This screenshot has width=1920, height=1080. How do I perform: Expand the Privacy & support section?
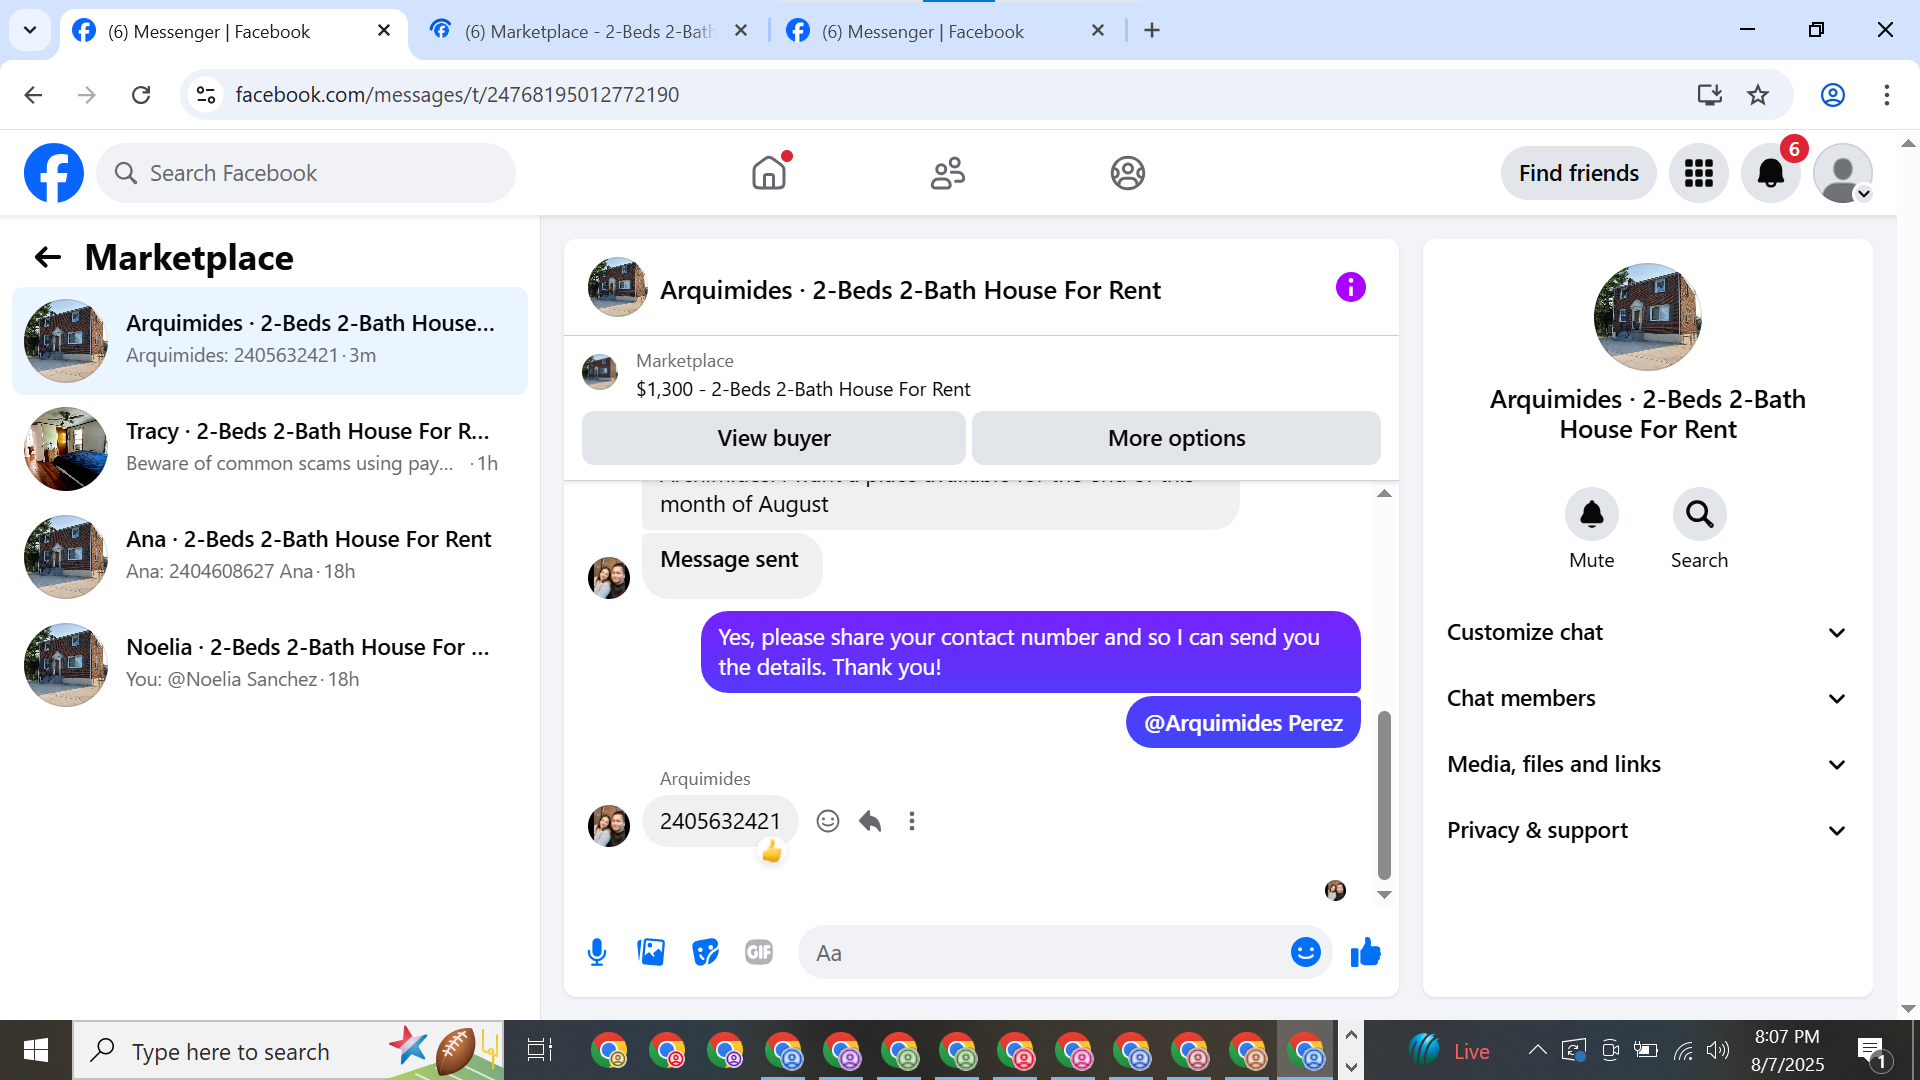pos(1647,831)
